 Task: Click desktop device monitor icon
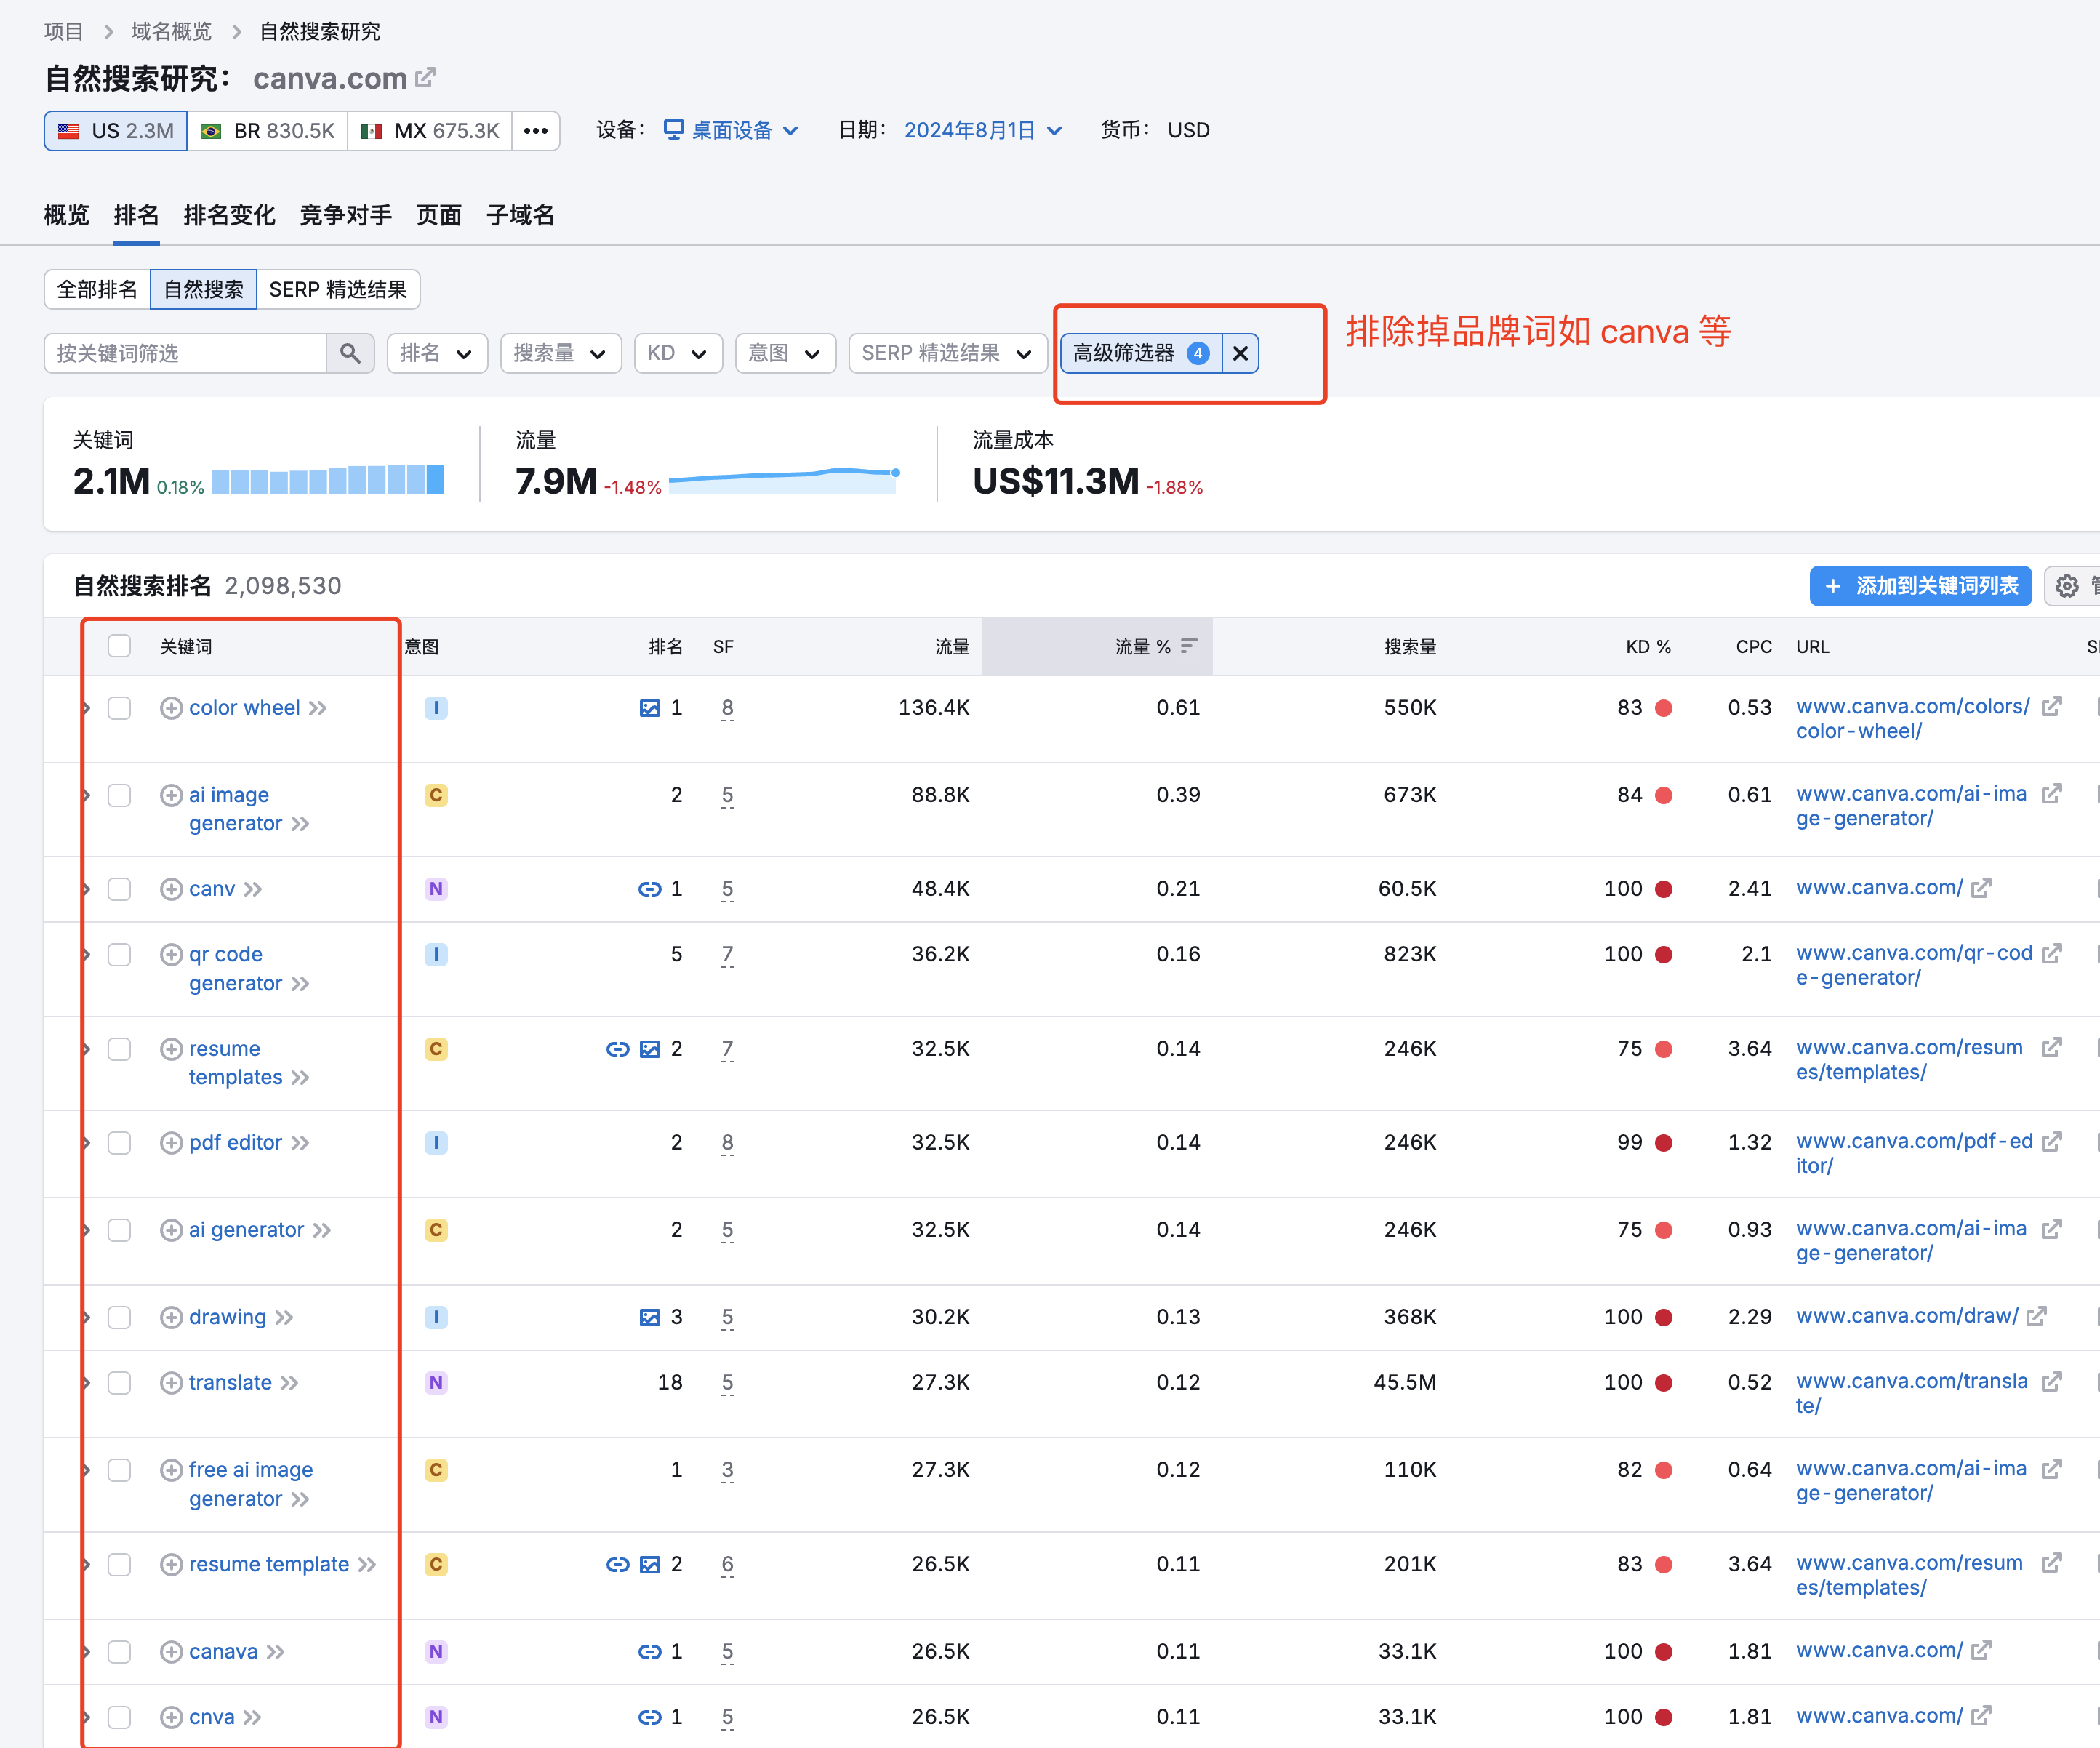674,130
